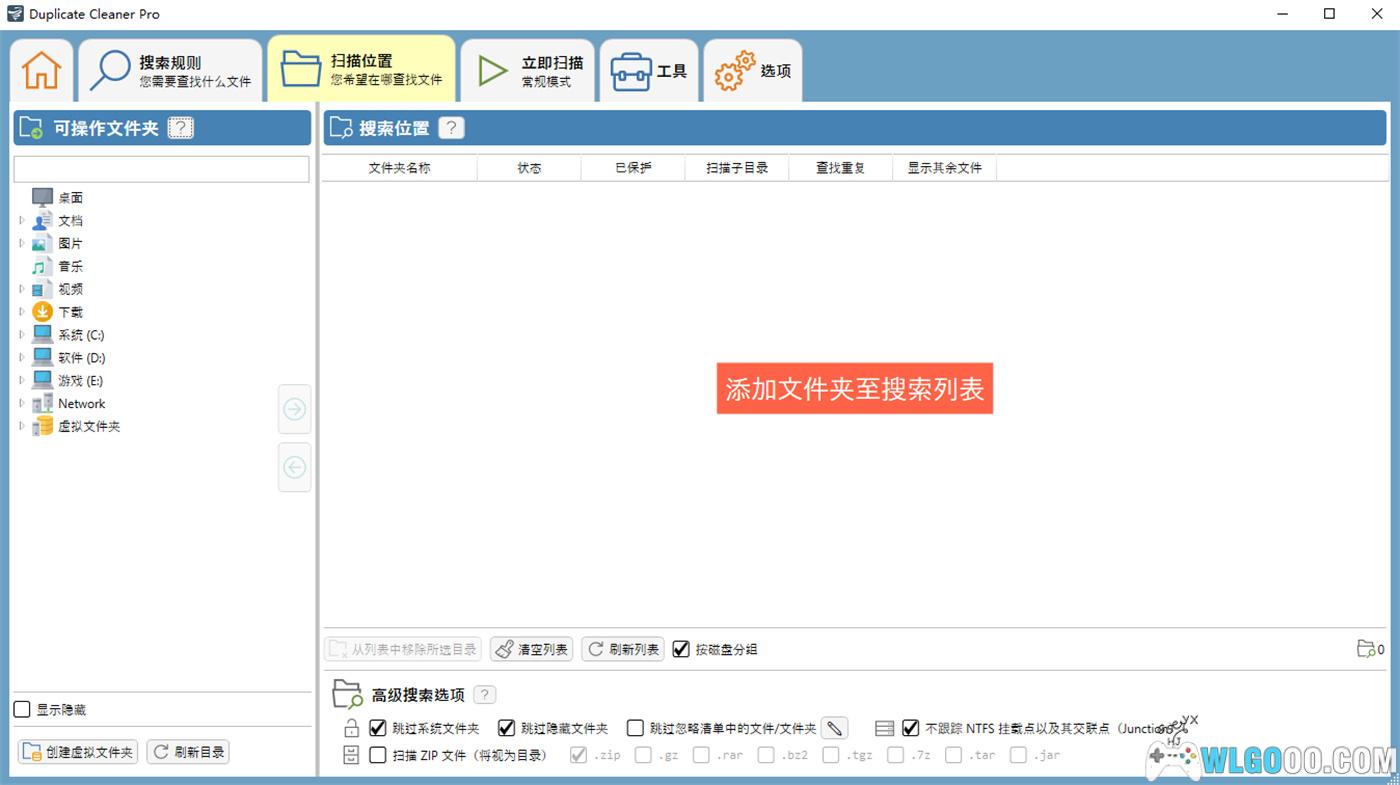Image resolution: width=1400 pixels, height=785 pixels.
Task: Click the left arrow remove-folder icon
Action: point(295,467)
